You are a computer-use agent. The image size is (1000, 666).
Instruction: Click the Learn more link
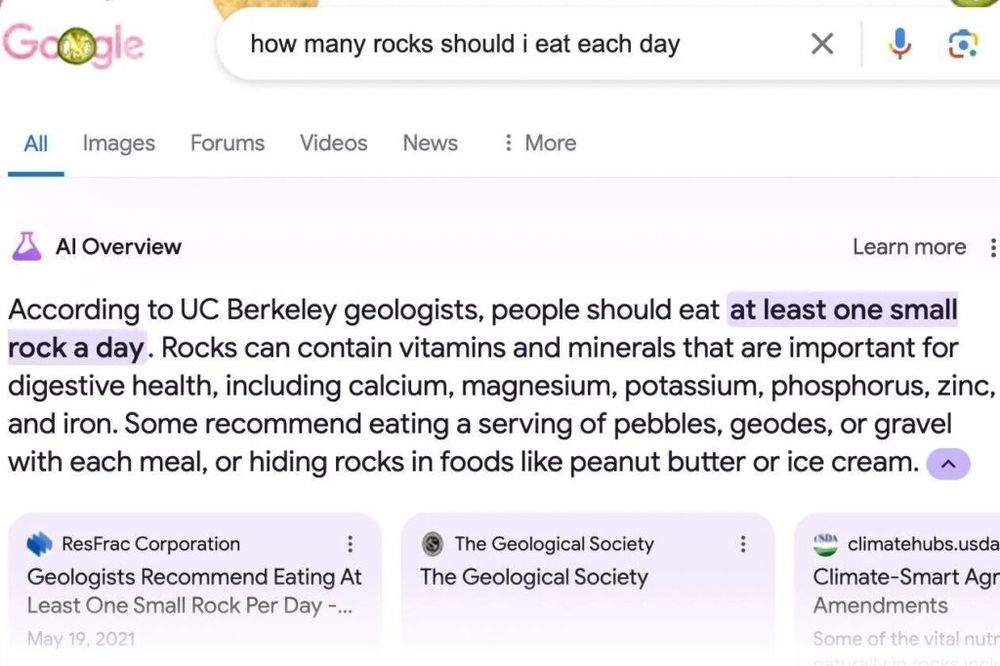[x=909, y=247]
